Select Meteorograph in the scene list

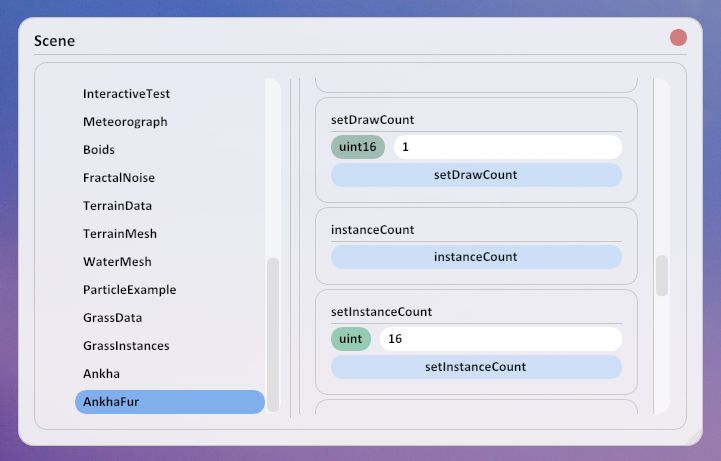pos(125,122)
